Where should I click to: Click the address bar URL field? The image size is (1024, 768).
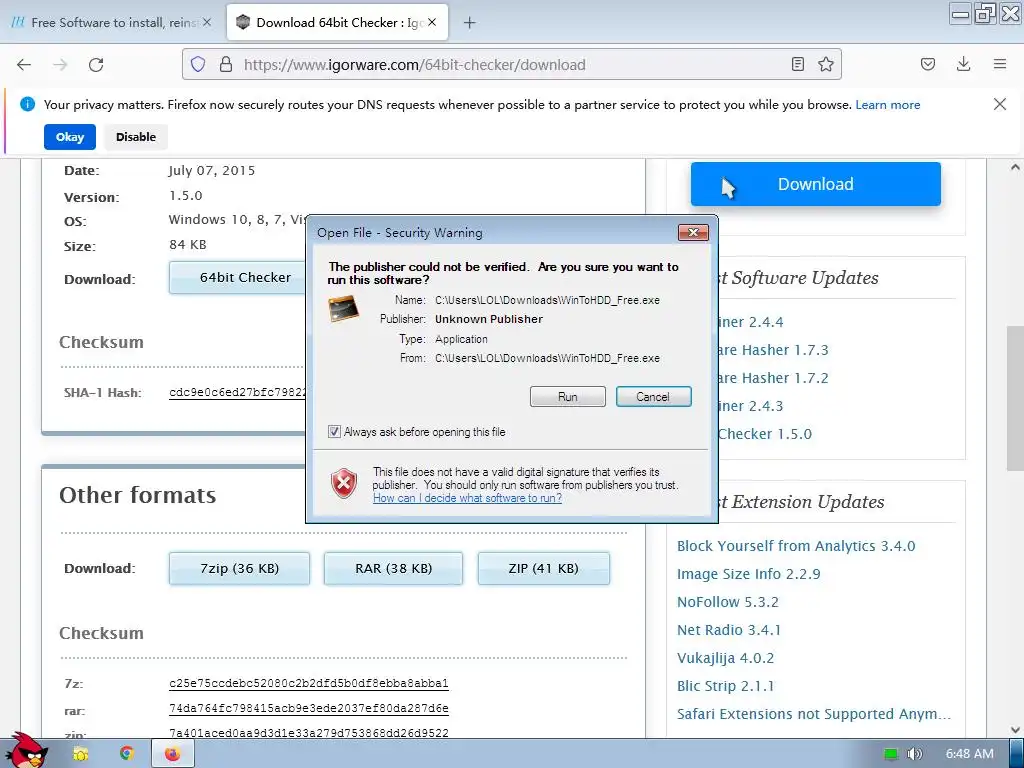[509, 65]
